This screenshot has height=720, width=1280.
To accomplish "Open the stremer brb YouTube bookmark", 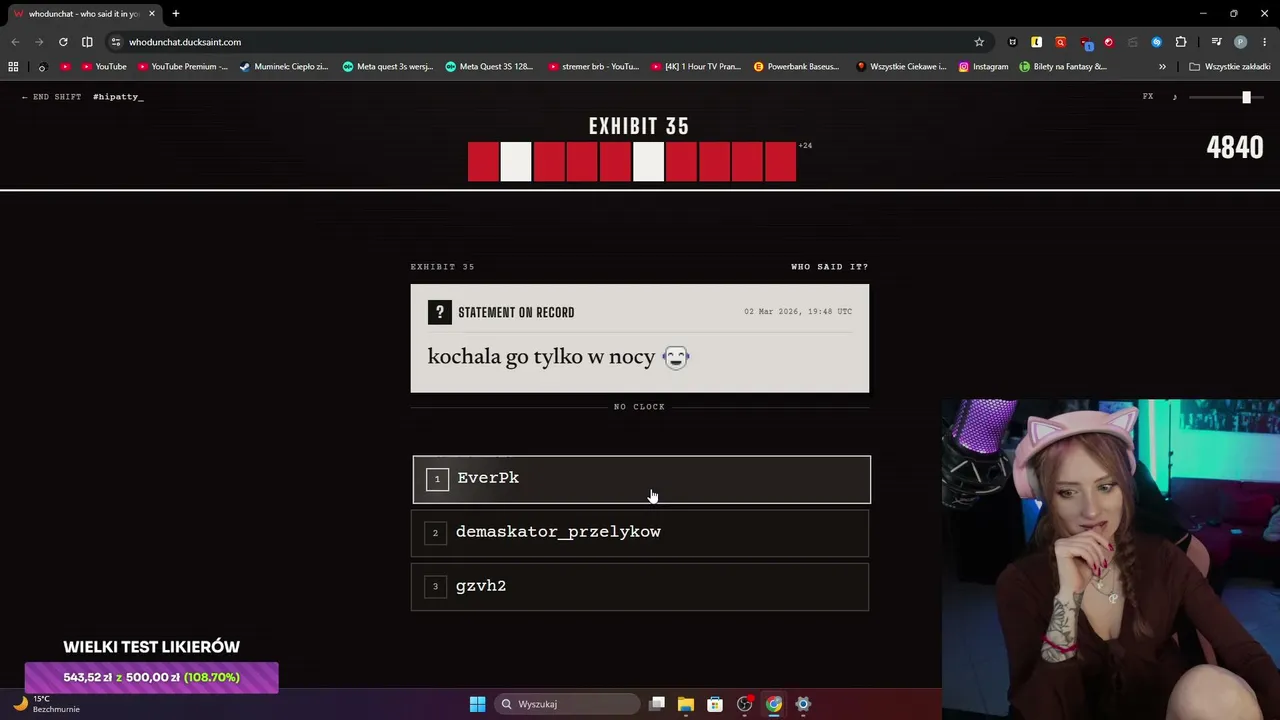I will [x=593, y=67].
